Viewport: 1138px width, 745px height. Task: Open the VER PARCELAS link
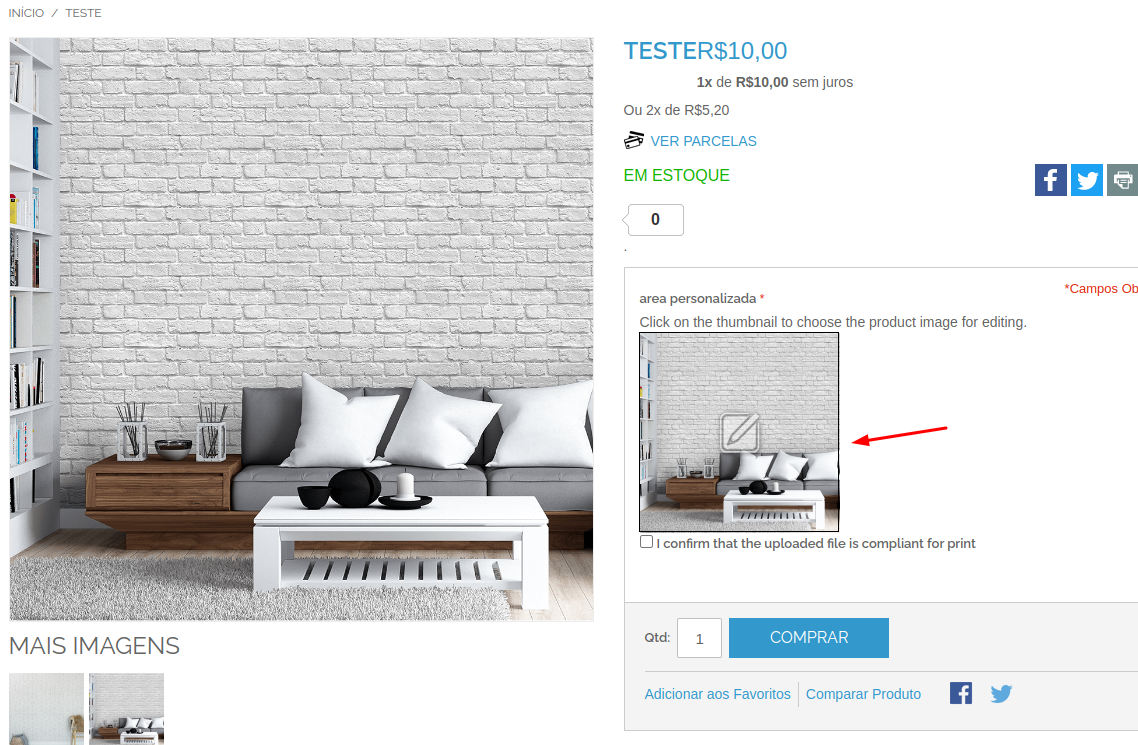pyautogui.click(x=703, y=141)
